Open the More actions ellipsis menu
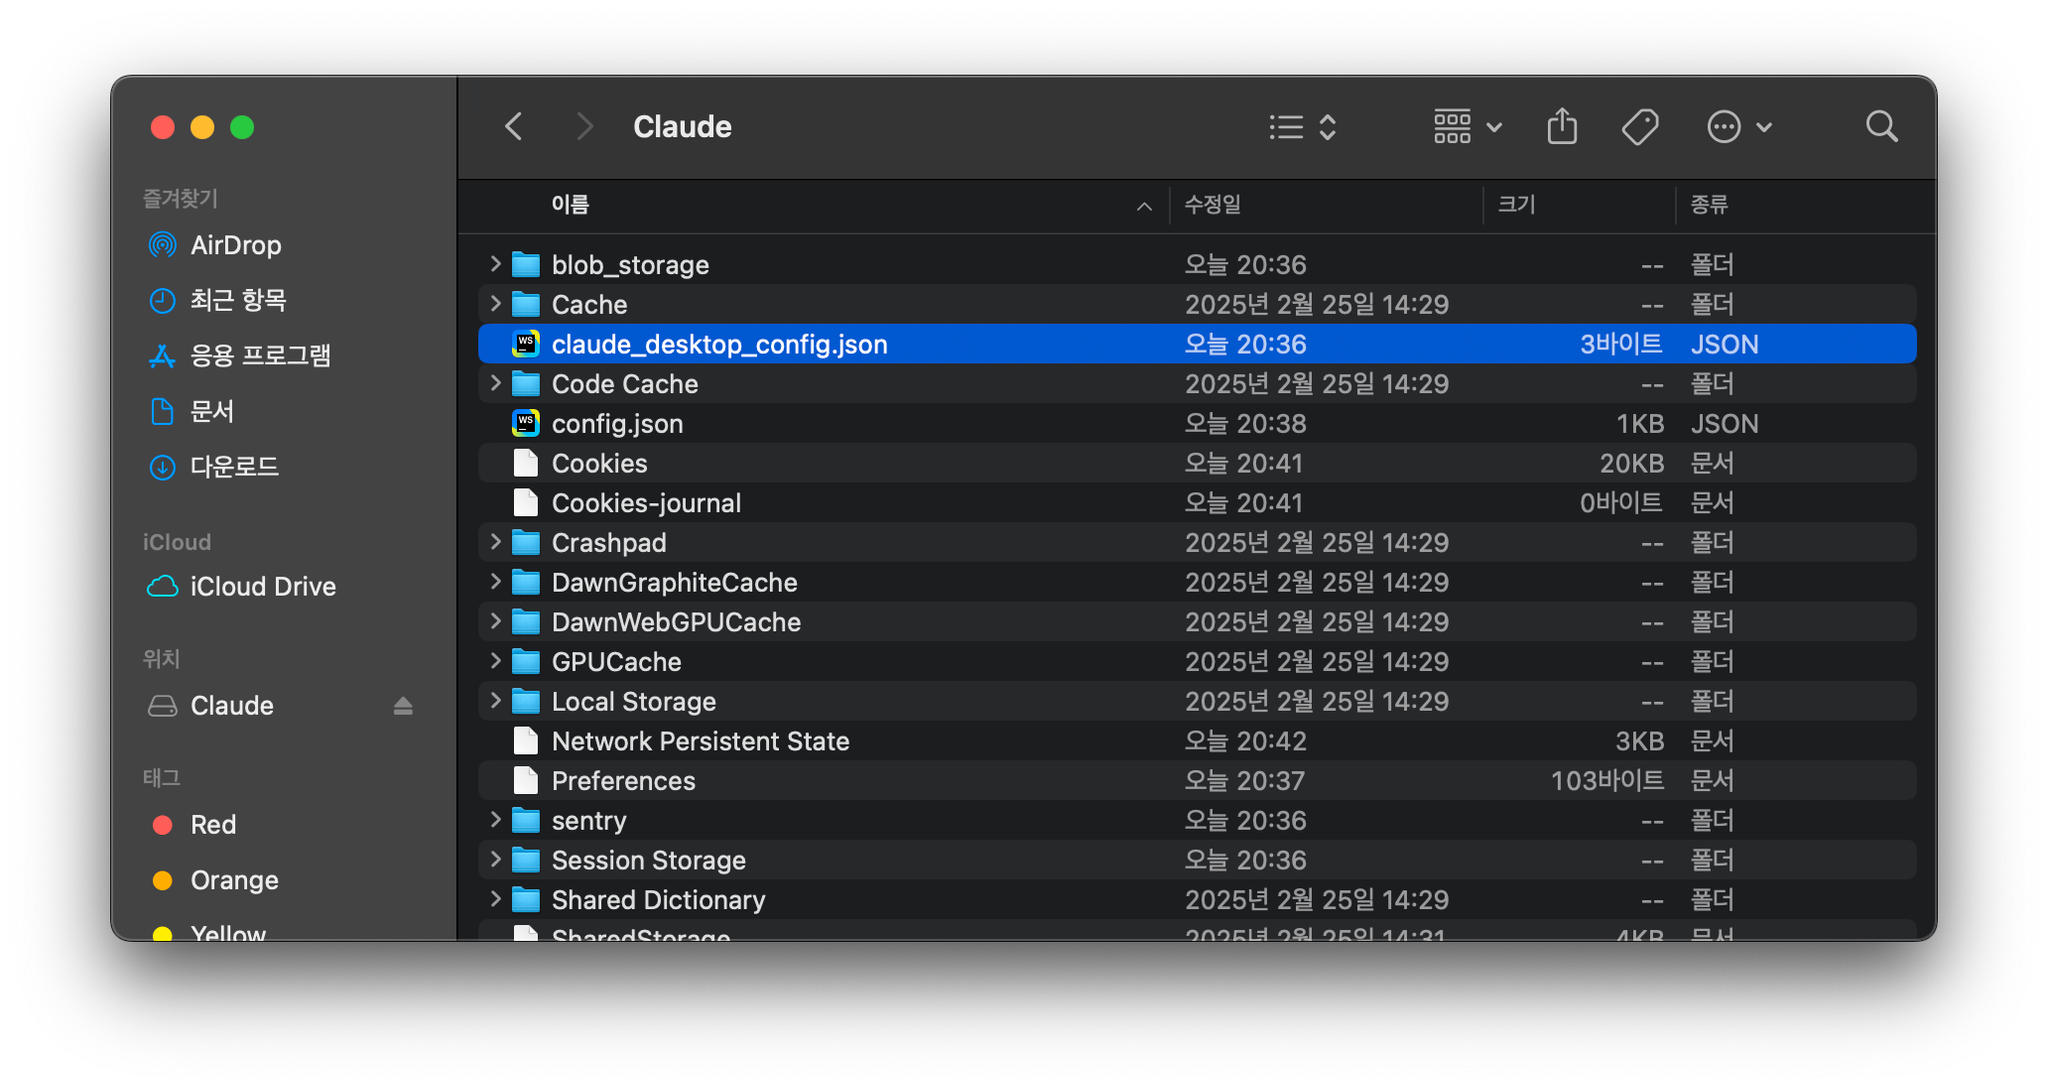The height and width of the screenshot is (1088, 2048). (x=1738, y=127)
